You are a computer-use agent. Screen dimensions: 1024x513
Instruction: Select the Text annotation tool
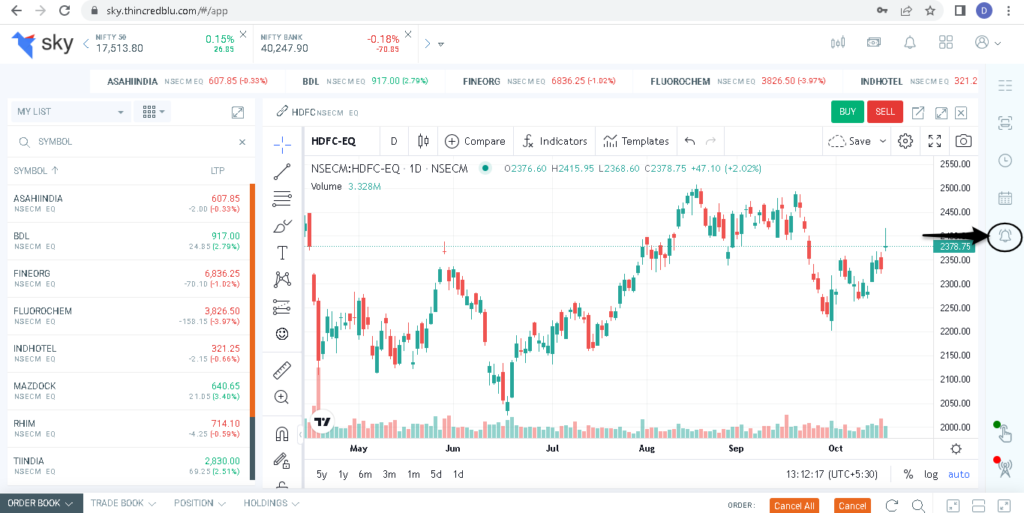(282, 253)
